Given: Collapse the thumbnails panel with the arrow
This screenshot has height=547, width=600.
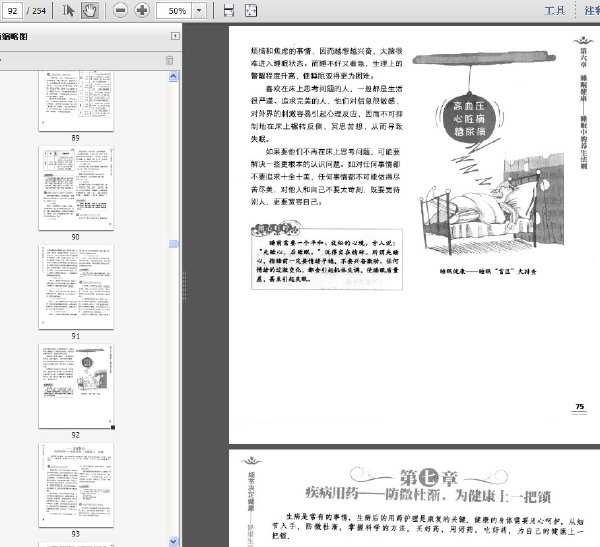Looking at the screenshot, I should pos(175,36).
